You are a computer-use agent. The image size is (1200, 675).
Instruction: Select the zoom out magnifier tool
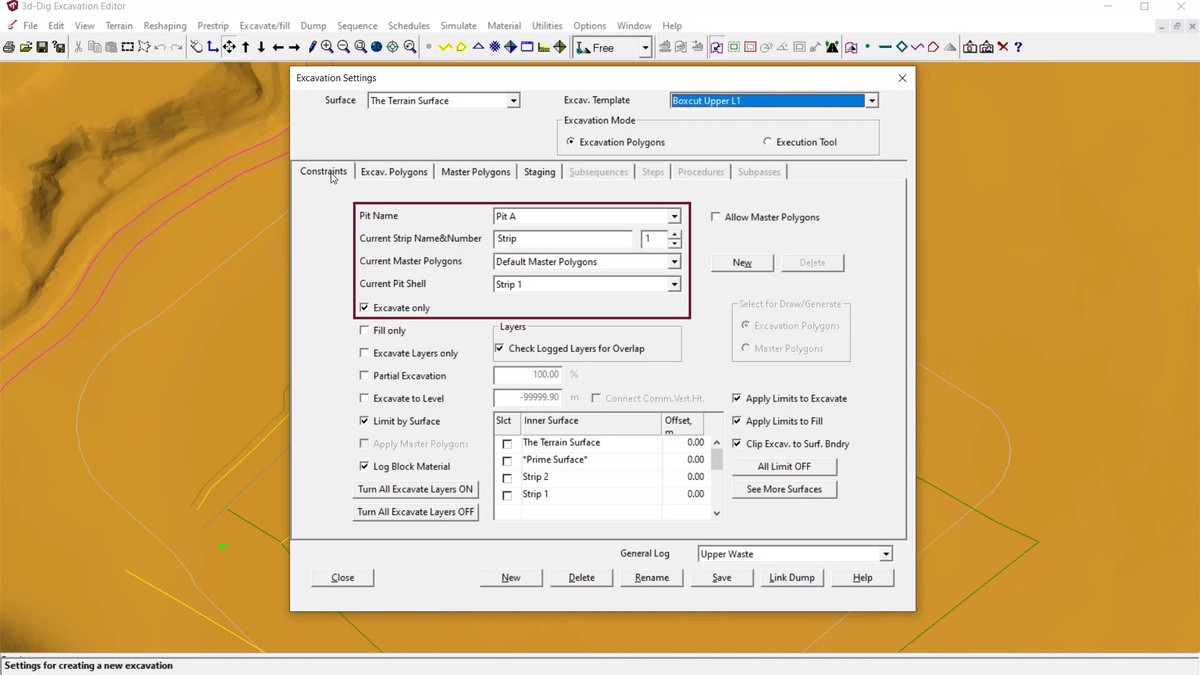pos(343,47)
